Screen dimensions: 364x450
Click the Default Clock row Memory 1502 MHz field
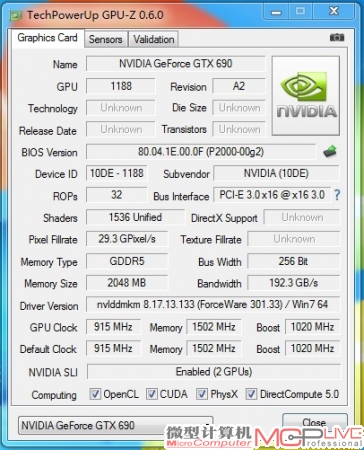coord(214,348)
